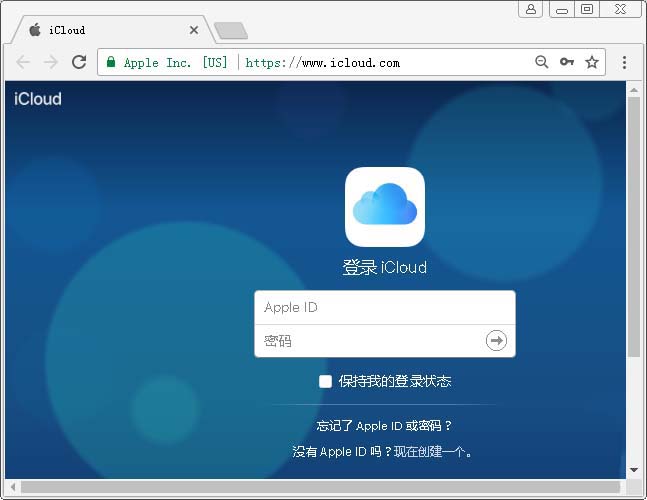
Task: Submit login with the arrow button
Action: pos(496,340)
